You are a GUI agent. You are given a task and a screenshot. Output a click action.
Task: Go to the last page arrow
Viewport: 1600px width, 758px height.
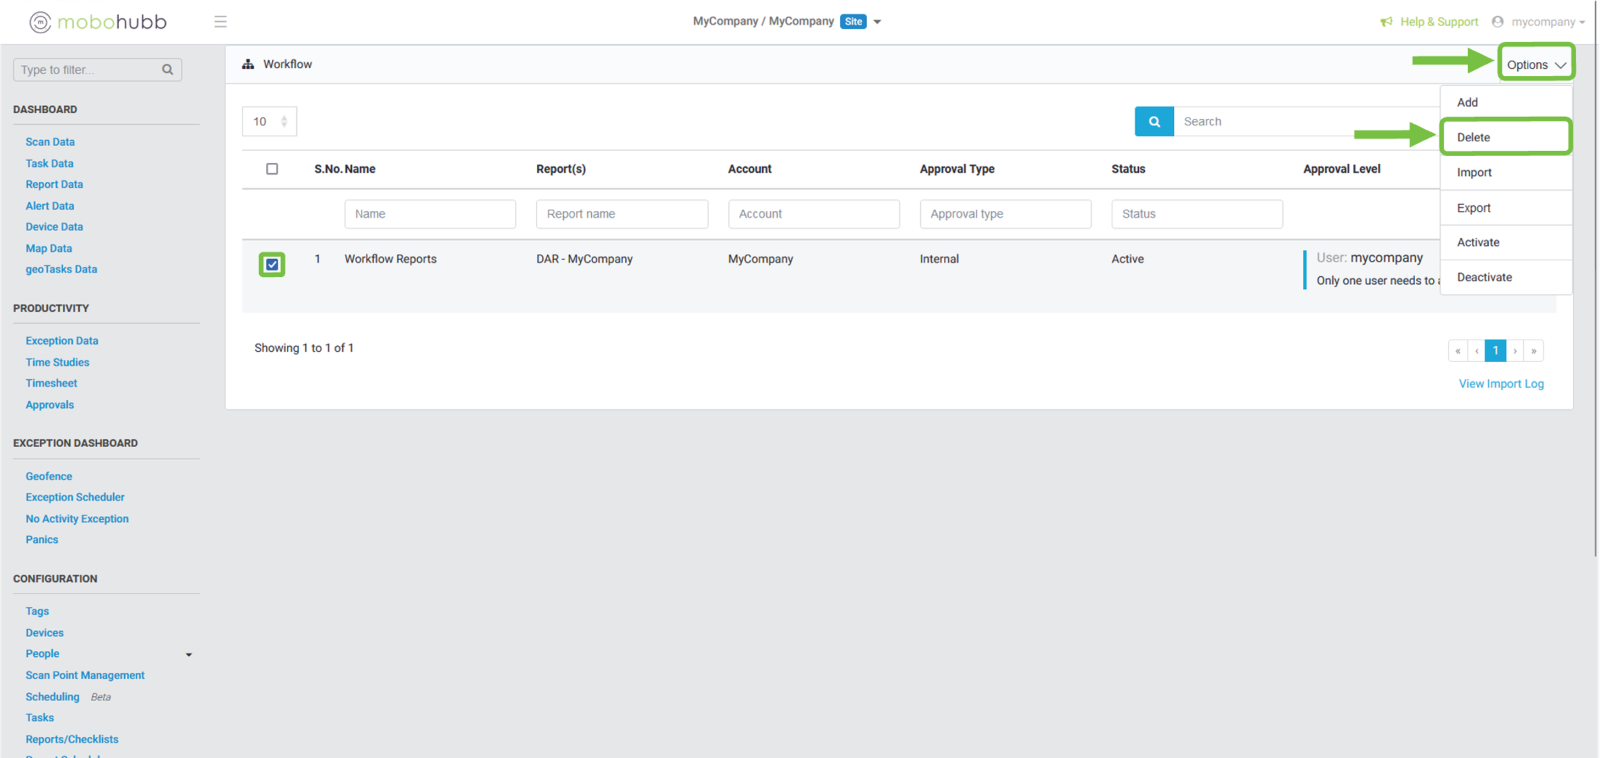(1534, 351)
